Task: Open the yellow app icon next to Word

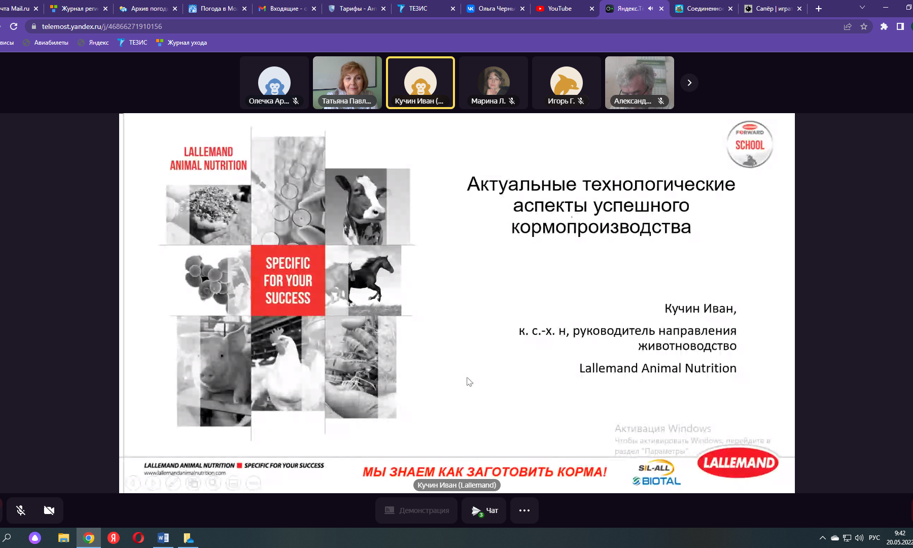Action: [188, 538]
